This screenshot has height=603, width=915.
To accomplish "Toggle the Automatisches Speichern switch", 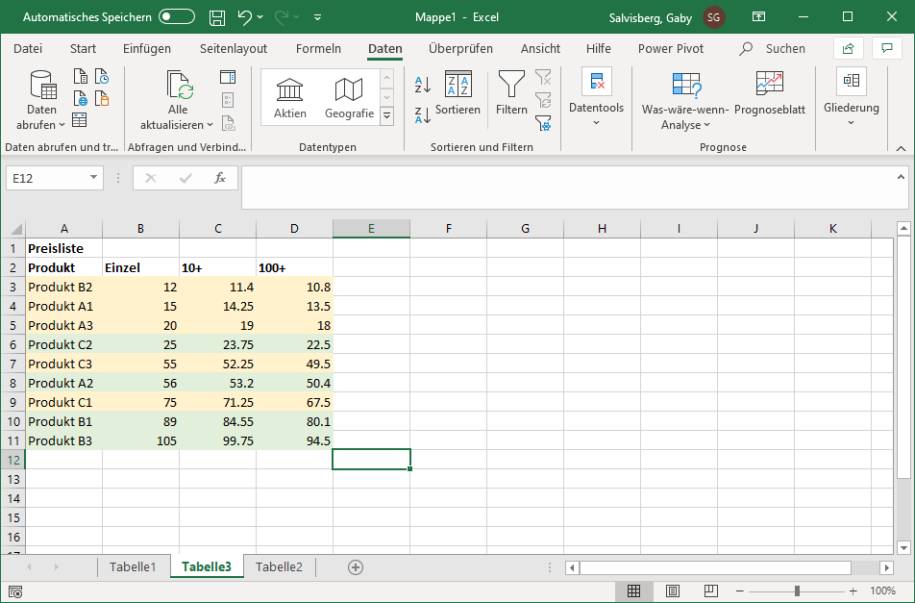I will pyautogui.click(x=176, y=18).
